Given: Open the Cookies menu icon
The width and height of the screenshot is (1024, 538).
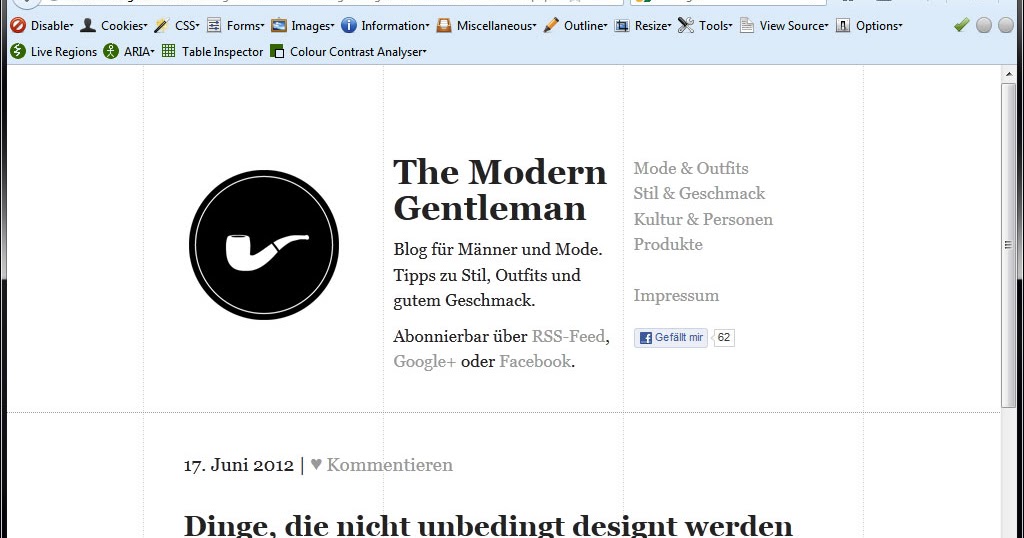Looking at the screenshot, I should click(x=88, y=25).
